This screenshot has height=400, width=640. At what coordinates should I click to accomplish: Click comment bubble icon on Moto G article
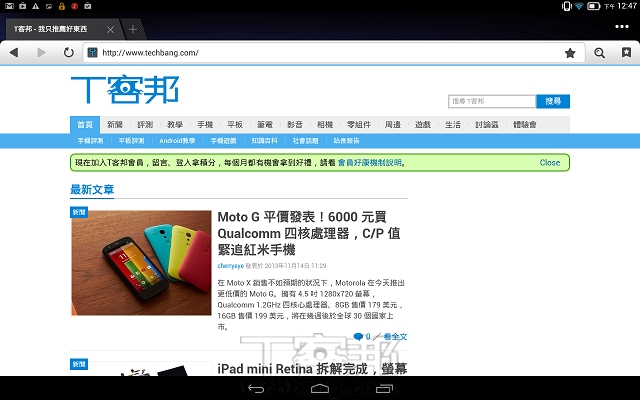pyautogui.click(x=358, y=337)
